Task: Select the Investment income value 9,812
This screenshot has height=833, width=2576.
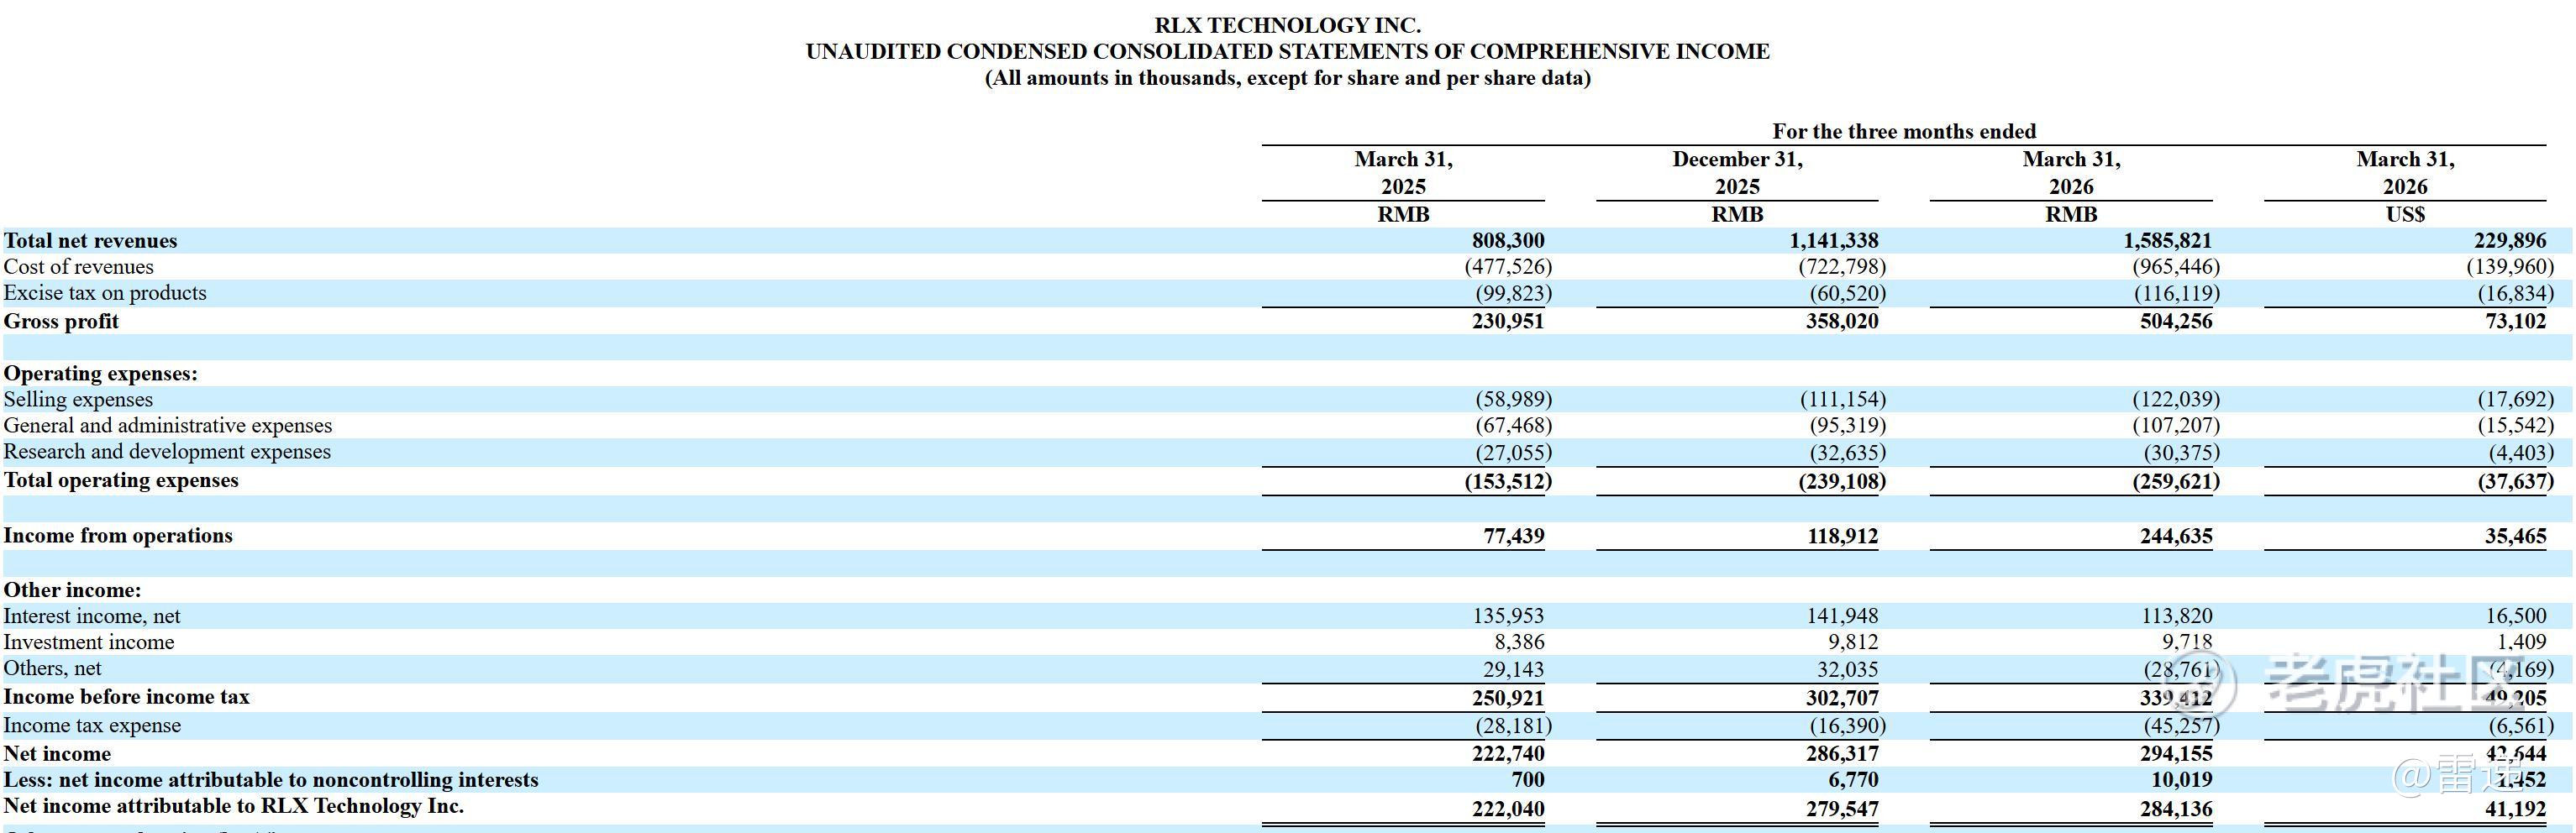Action: click(1847, 642)
